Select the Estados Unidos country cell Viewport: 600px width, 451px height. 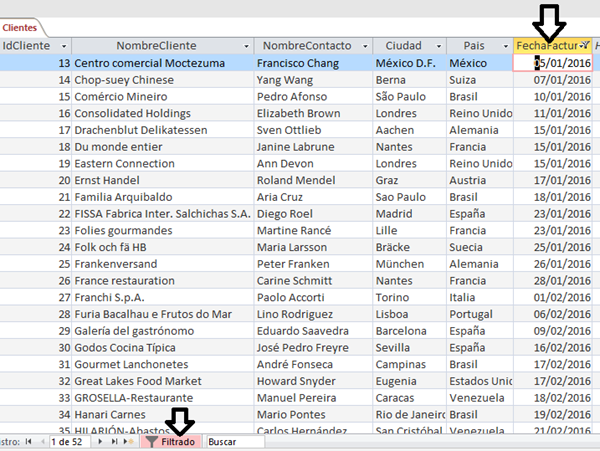point(480,379)
